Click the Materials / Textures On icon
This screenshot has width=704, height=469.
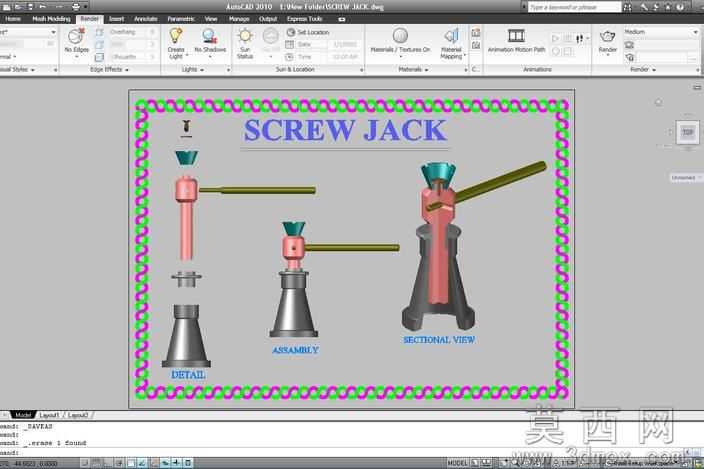pyautogui.click(x=400, y=35)
